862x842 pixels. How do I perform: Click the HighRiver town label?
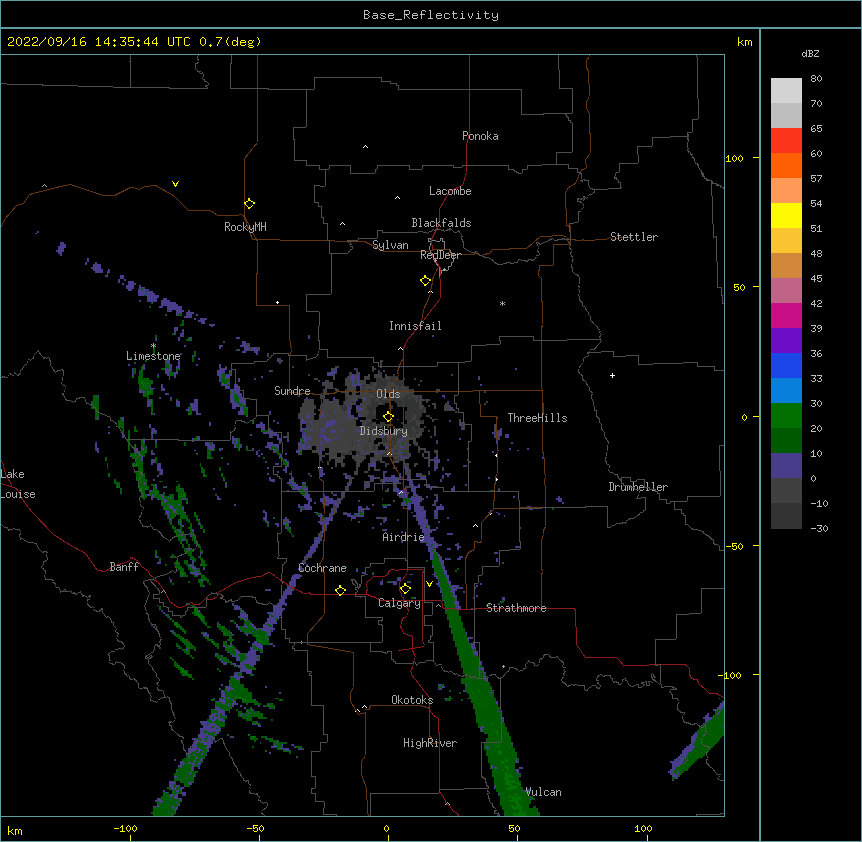(x=430, y=743)
